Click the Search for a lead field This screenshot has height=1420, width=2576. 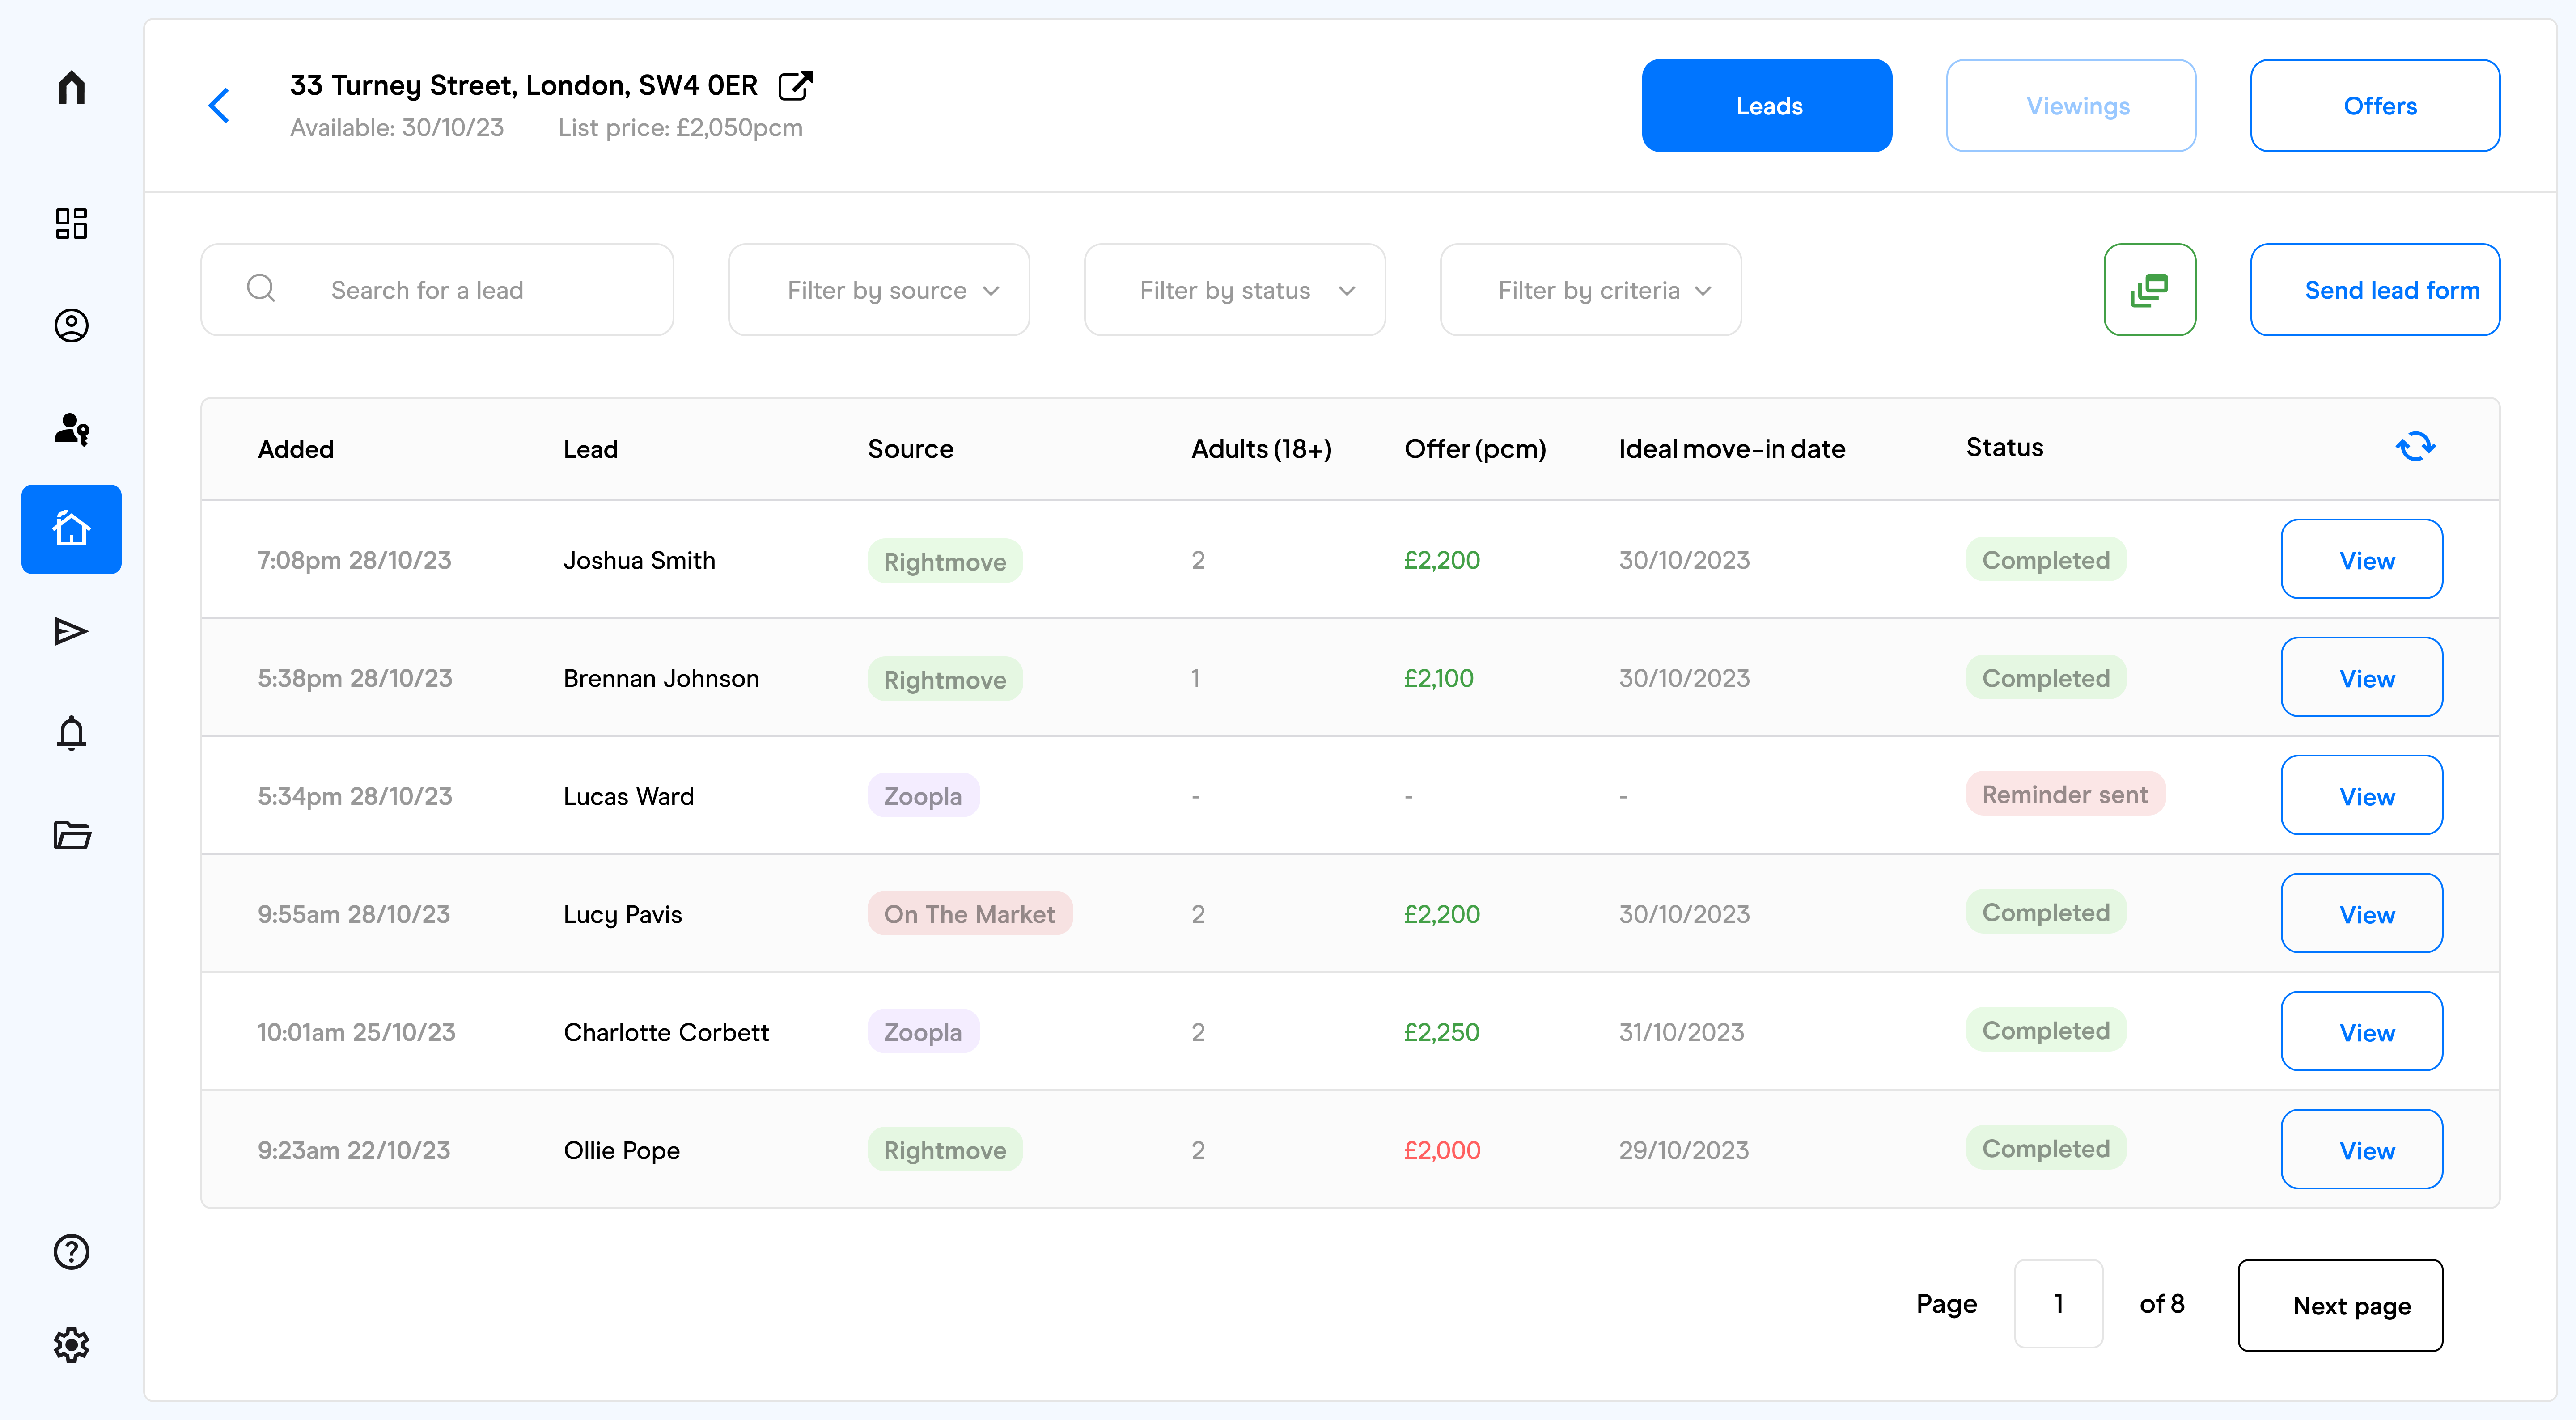[437, 290]
